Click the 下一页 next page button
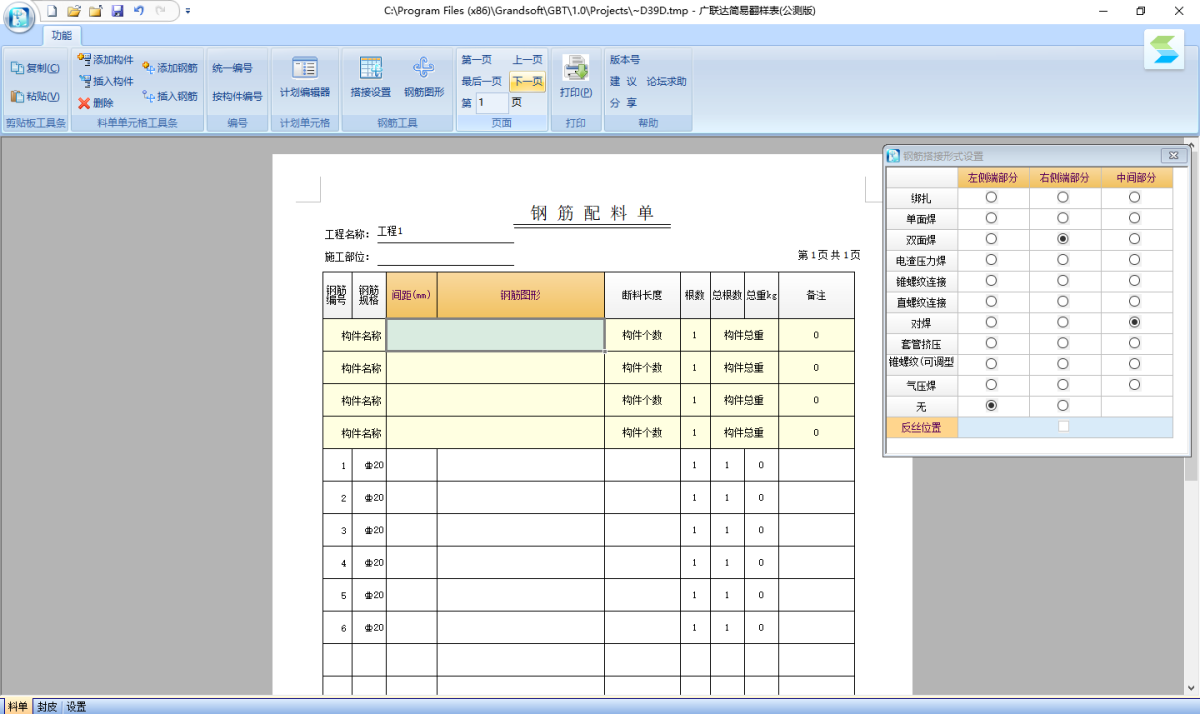This screenshot has width=1200, height=714. click(527, 81)
